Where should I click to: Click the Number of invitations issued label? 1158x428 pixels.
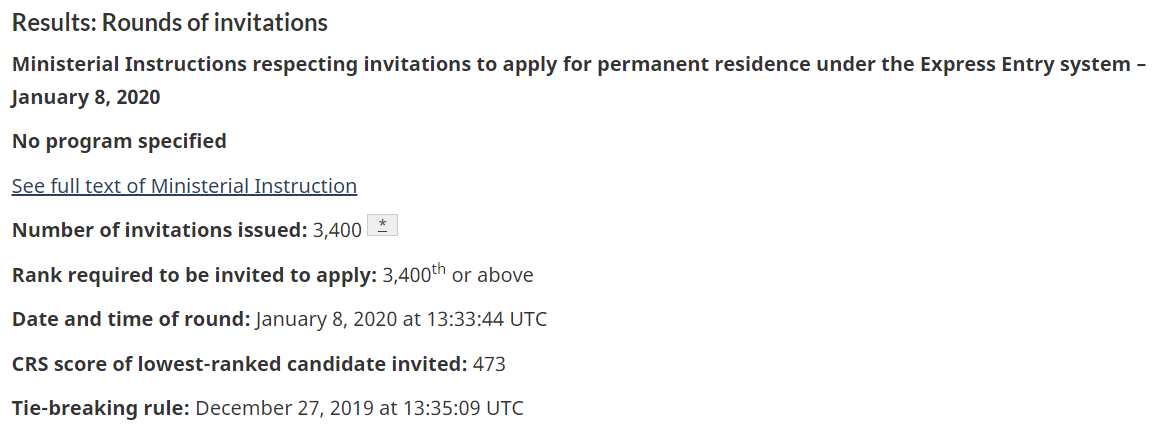(x=159, y=230)
